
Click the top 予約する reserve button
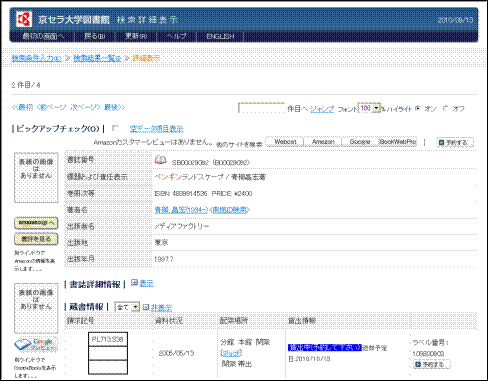[x=455, y=143]
